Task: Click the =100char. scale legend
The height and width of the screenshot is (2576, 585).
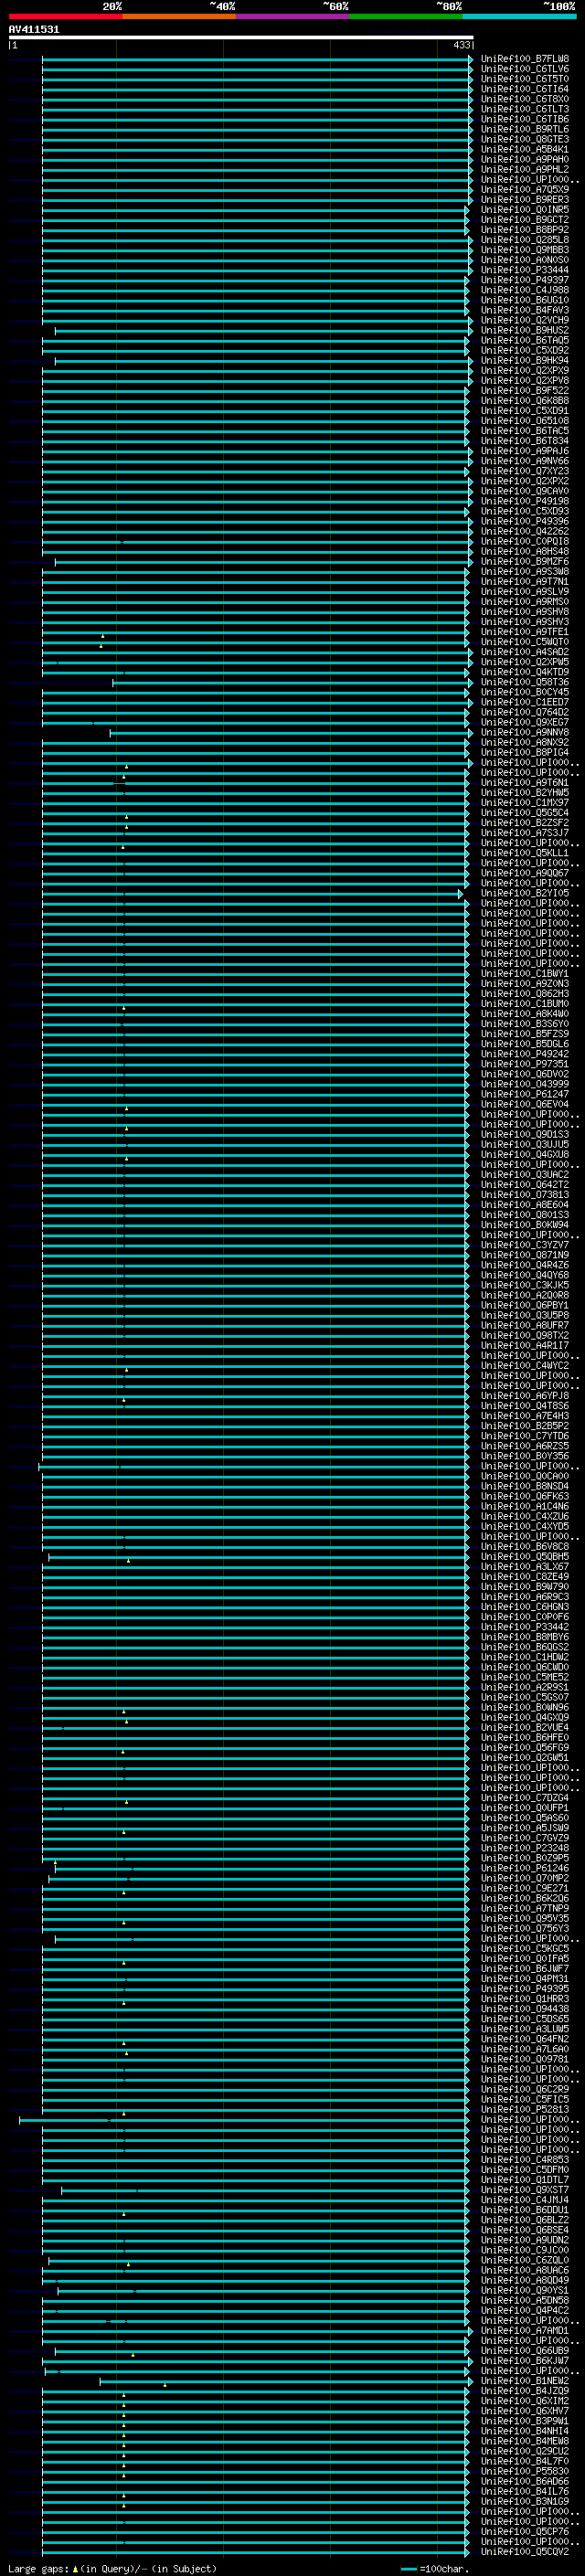Action: coord(435,2569)
